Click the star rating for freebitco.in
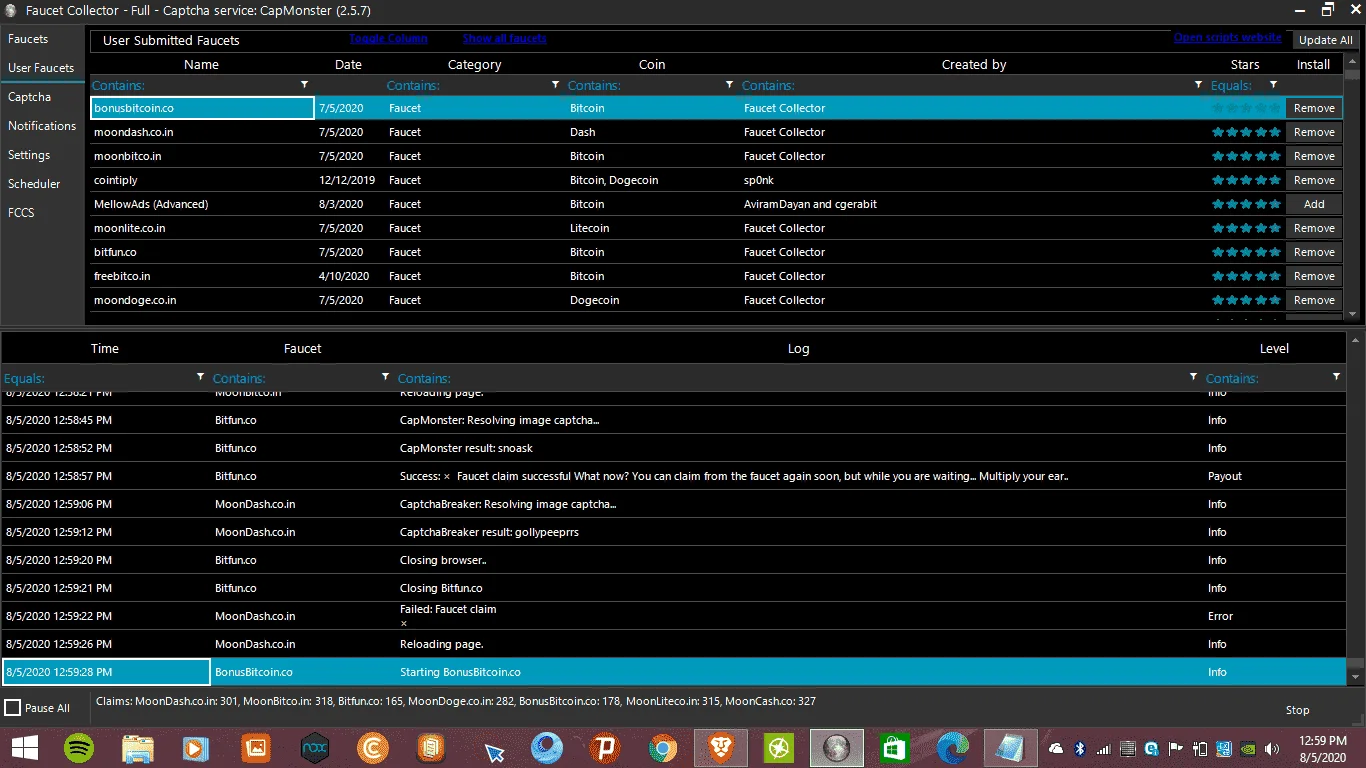The image size is (1366, 768). 1246,276
